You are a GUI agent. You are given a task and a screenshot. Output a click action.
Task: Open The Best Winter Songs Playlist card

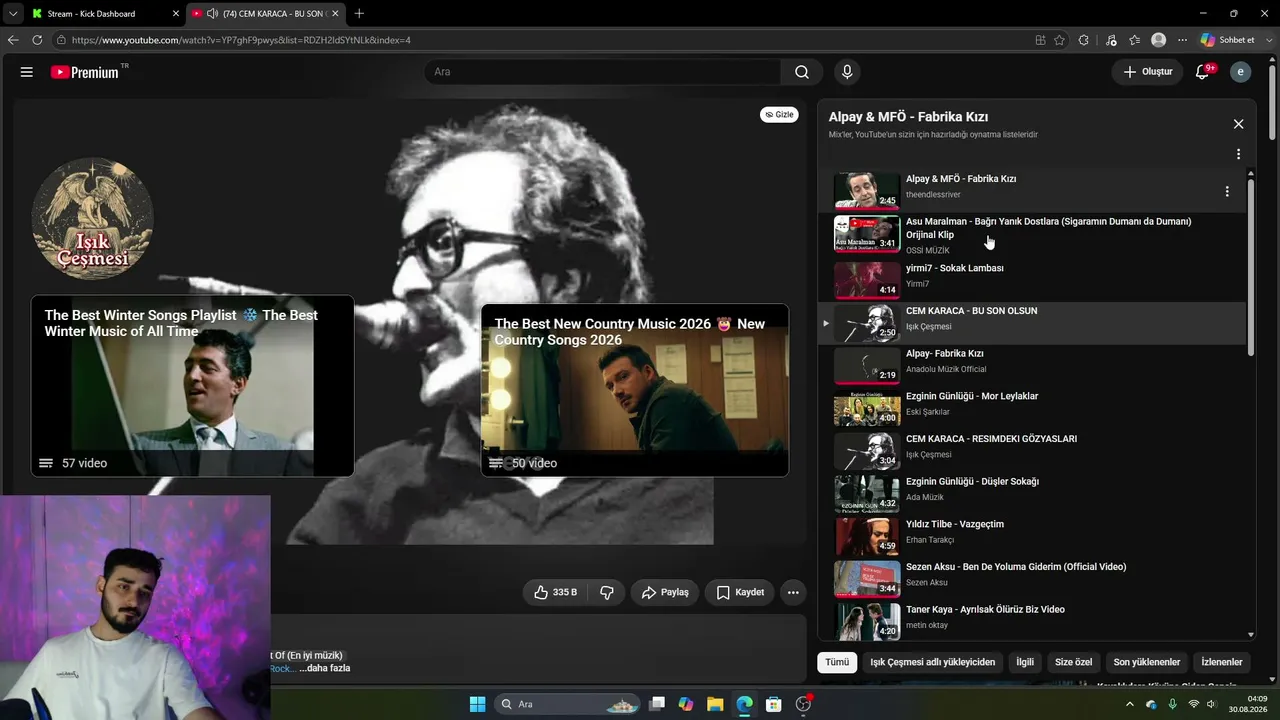(192, 386)
